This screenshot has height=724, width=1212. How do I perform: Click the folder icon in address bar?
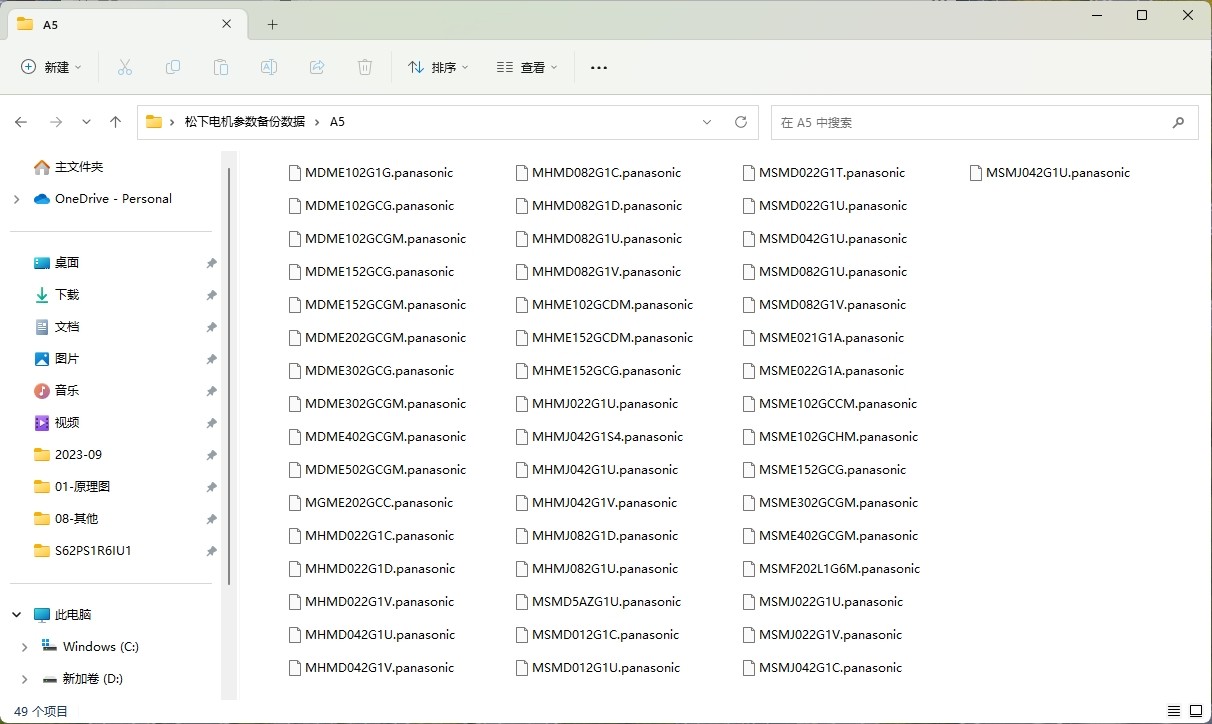tap(154, 122)
